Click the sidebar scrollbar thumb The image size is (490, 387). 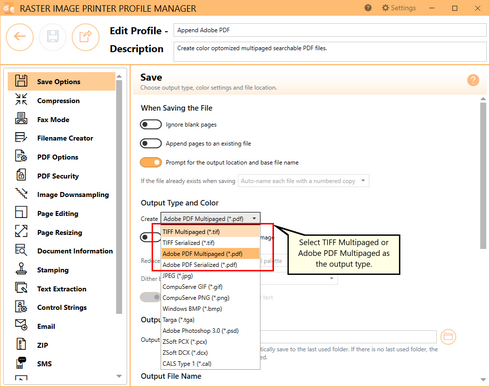tap(119, 197)
